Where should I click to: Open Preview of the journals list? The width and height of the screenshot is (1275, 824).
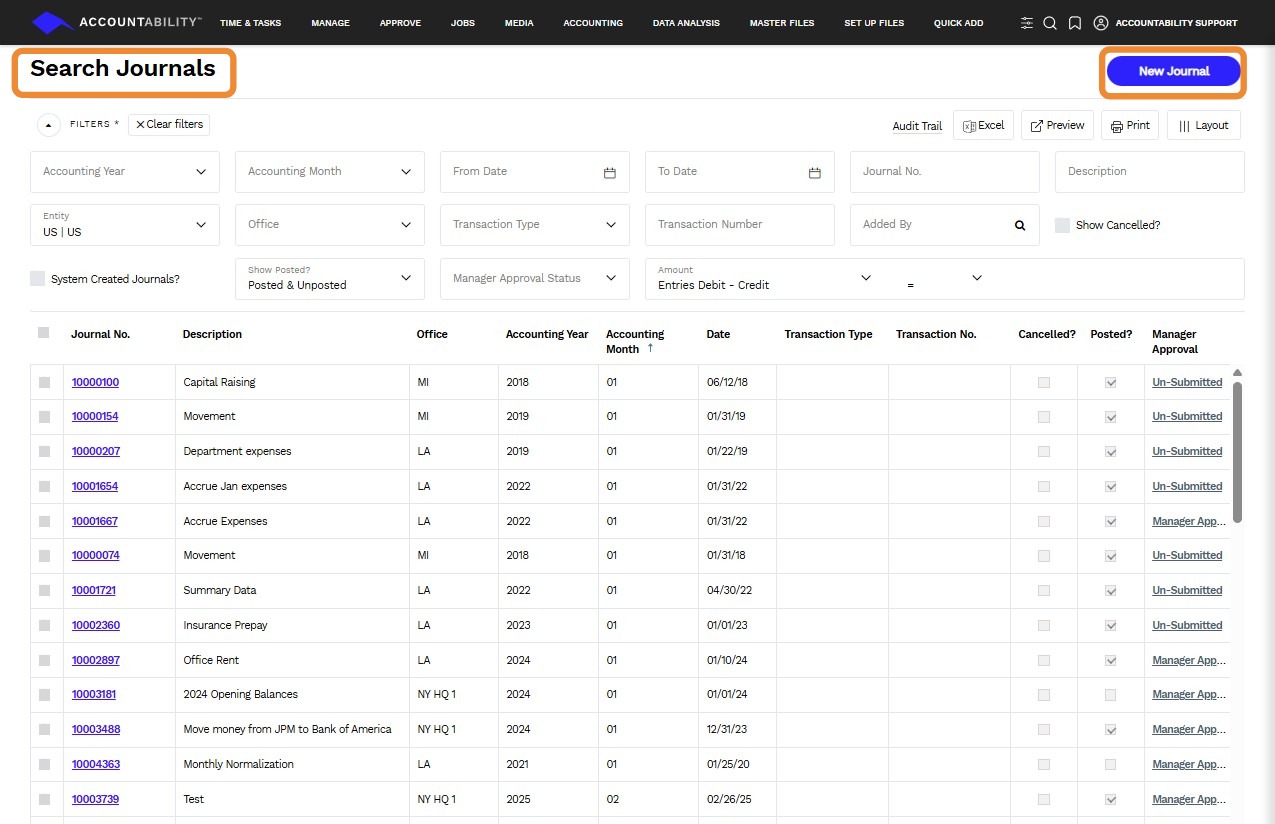1057,125
